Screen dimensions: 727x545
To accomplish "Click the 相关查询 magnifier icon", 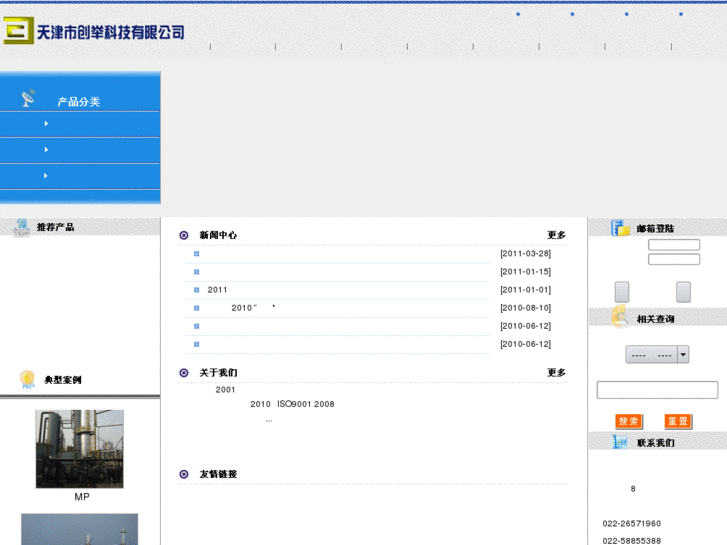I will [x=619, y=317].
